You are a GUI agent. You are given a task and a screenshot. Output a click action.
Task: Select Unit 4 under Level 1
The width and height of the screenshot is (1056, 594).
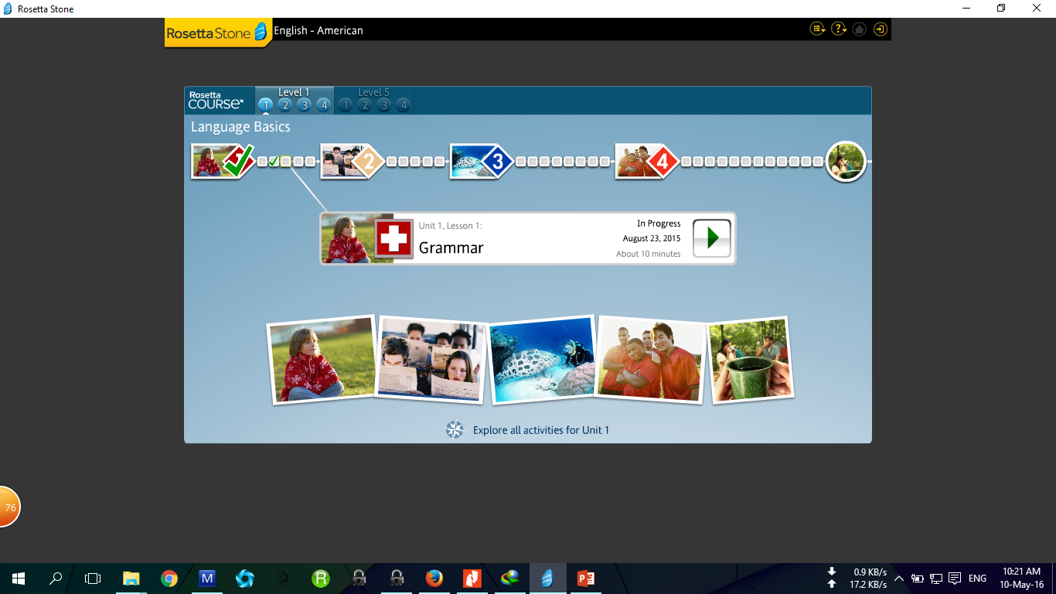point(324,105)
